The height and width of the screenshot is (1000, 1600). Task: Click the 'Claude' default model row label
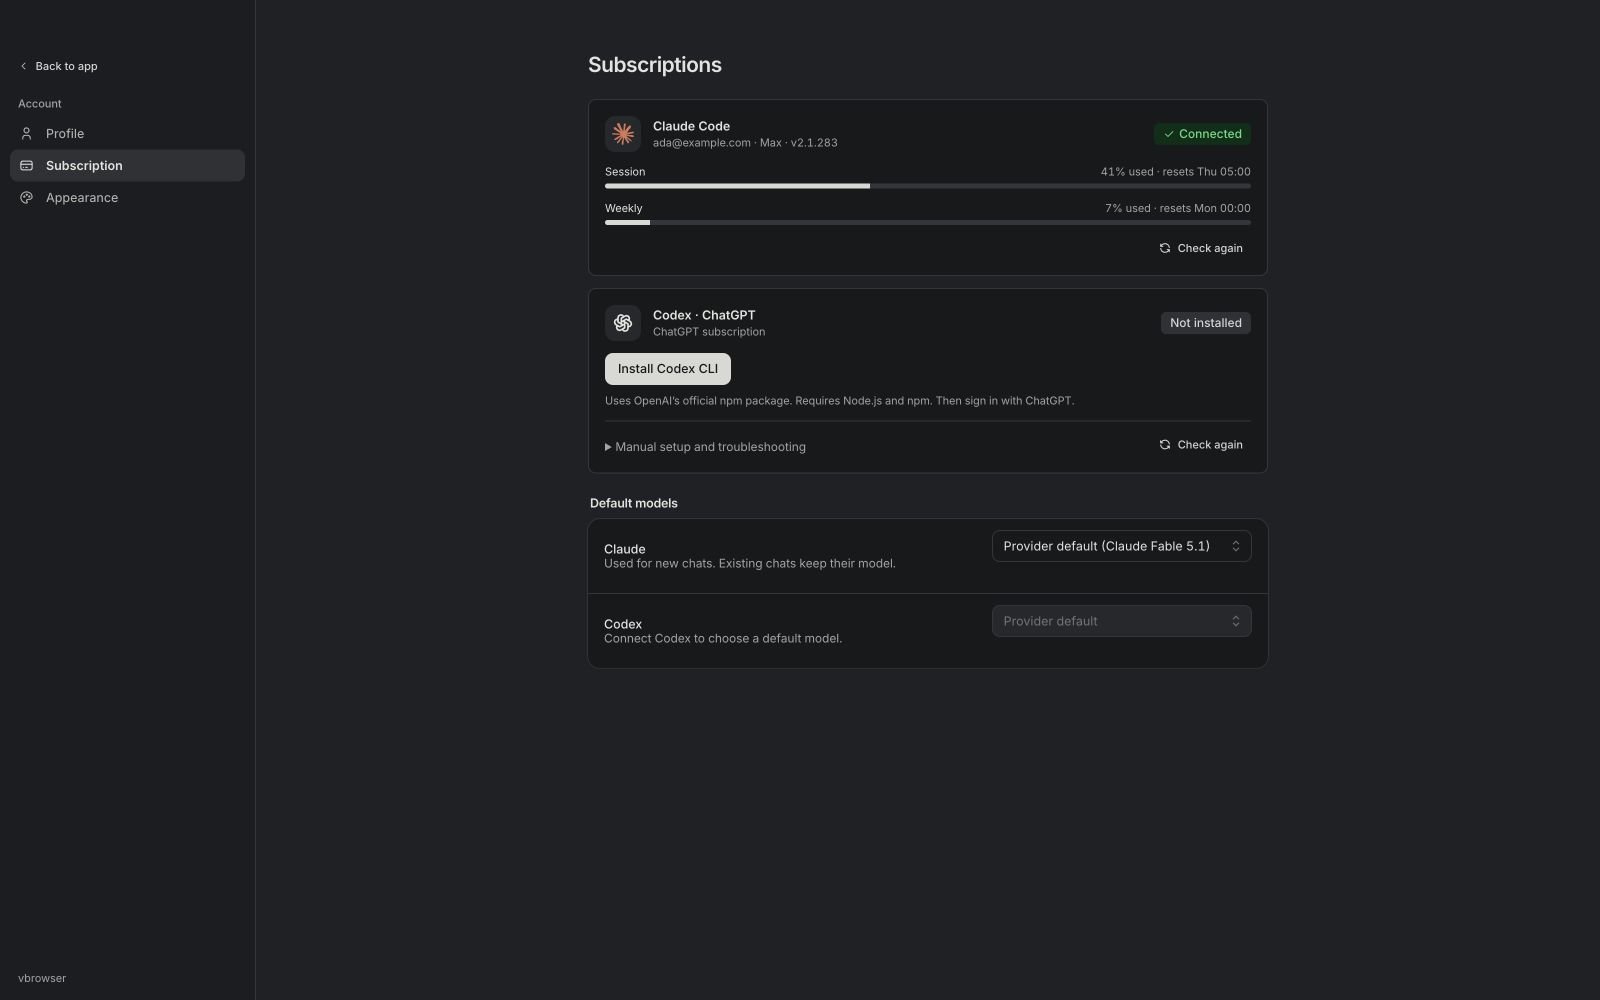click(625, 549)
